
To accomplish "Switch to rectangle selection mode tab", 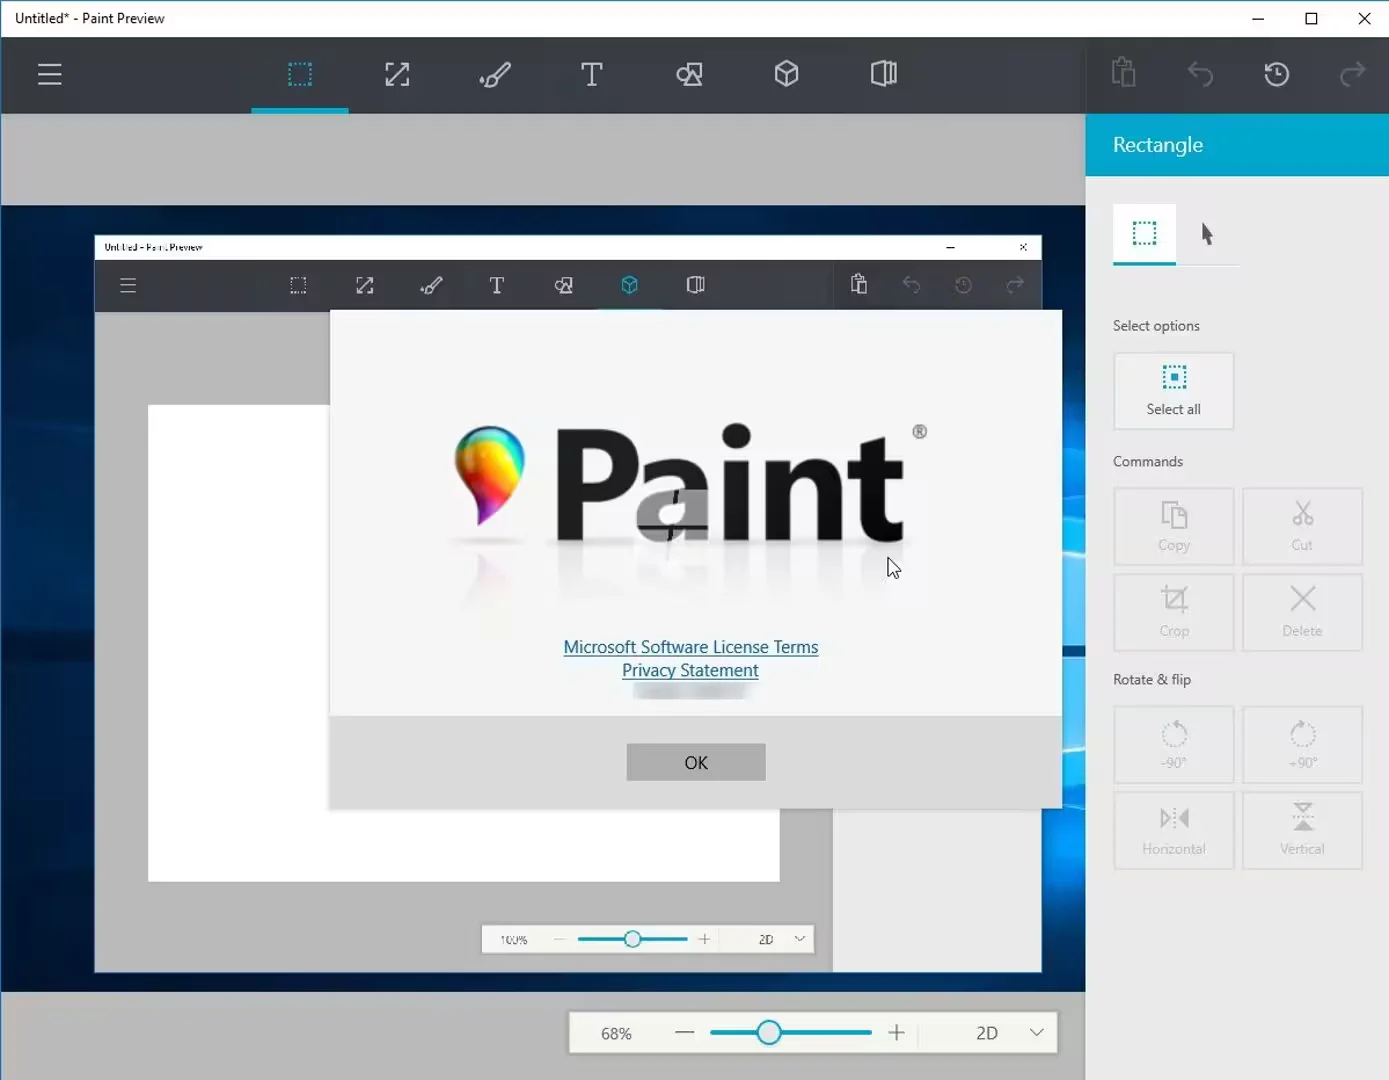I will coord(1144,234).
